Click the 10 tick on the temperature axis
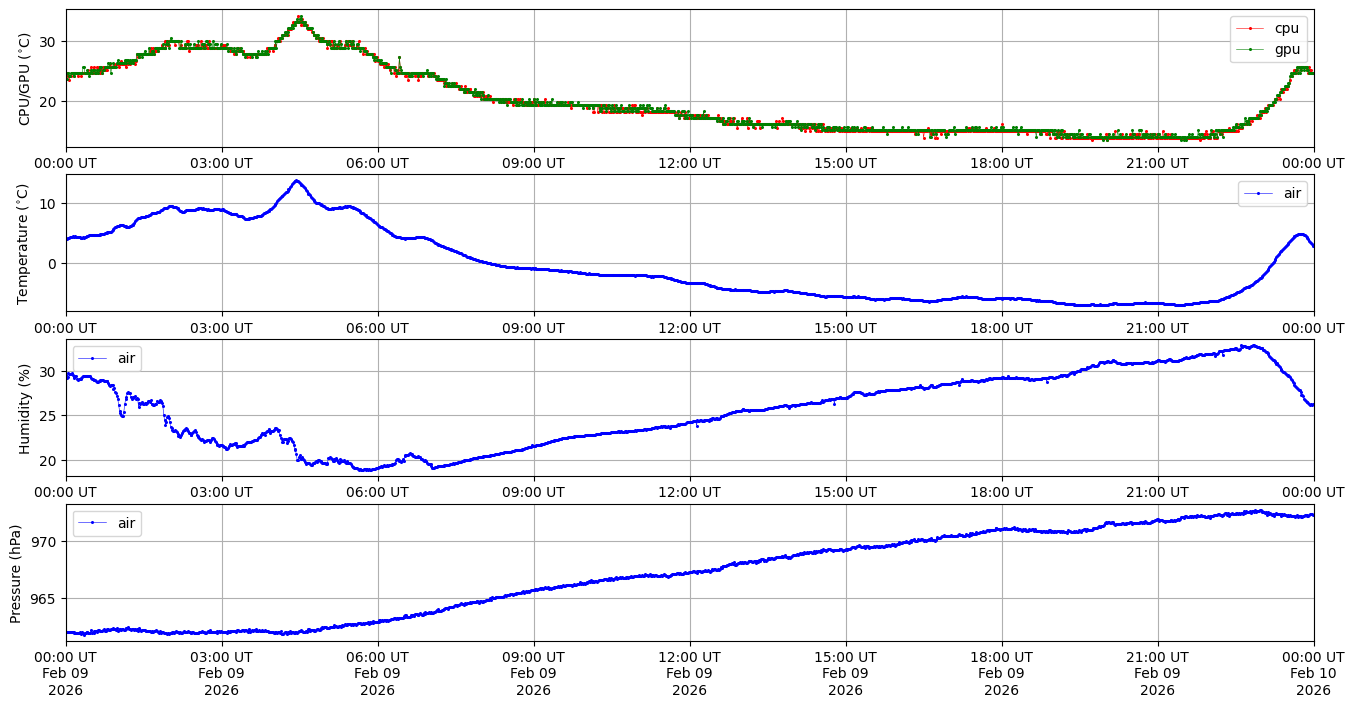The height and width of the screenshot is (707, 1354). pos(49,204)
